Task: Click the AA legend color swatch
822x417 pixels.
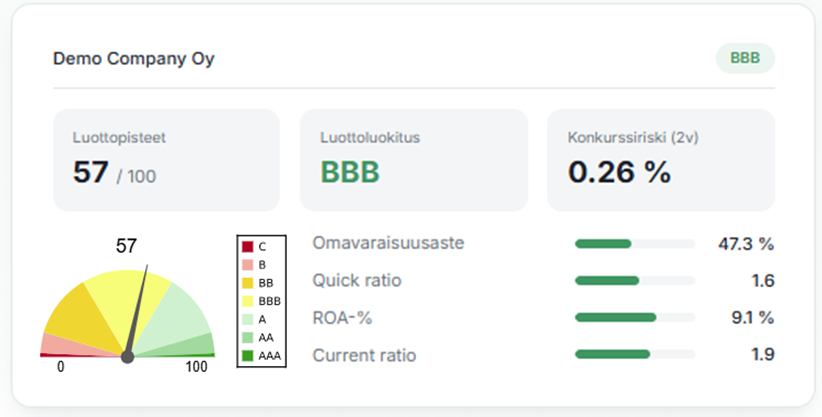Action: (247, 337)
